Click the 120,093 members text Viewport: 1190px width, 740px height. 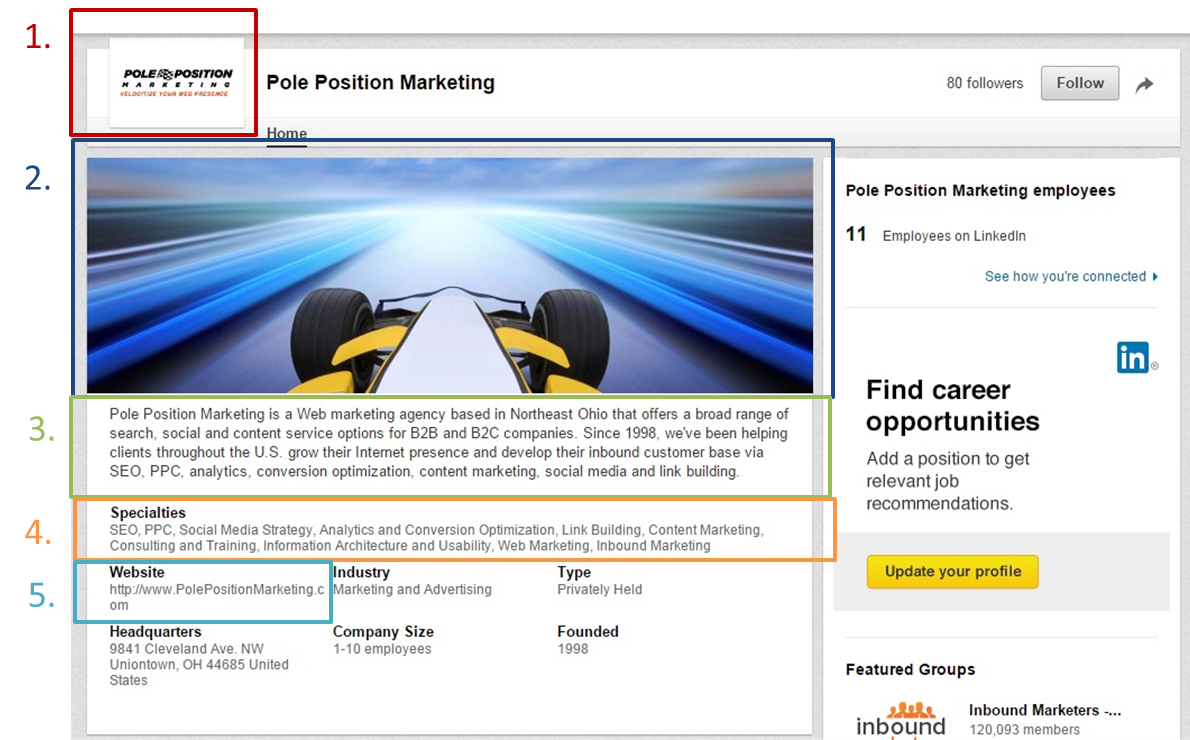(1024, 729)
